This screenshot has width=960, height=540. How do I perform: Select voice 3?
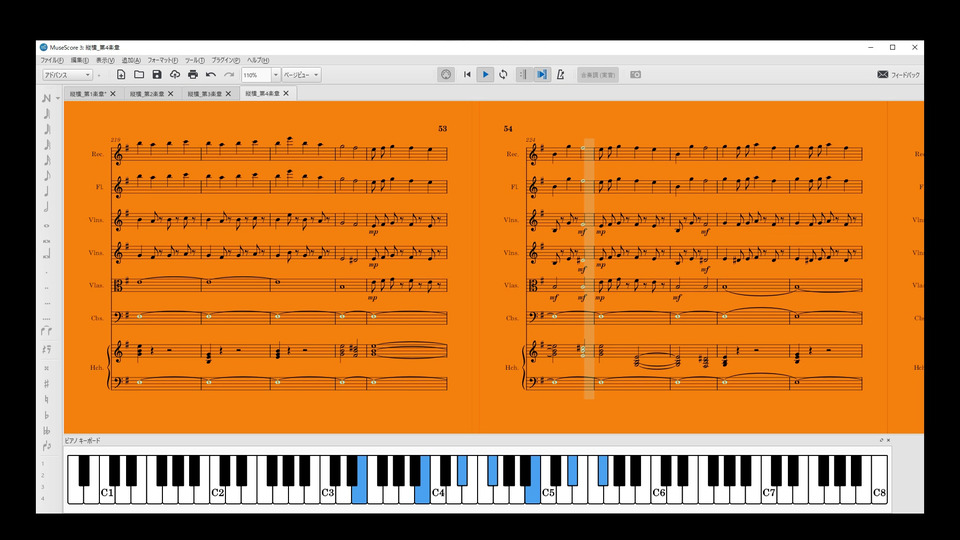(43, 487)
